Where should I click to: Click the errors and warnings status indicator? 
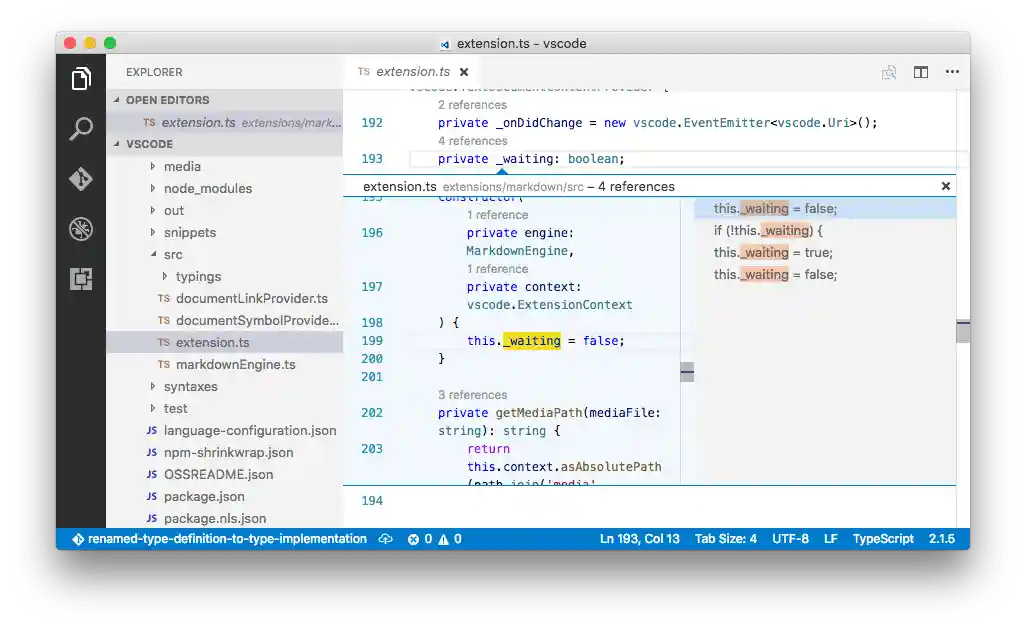[434, 539]
